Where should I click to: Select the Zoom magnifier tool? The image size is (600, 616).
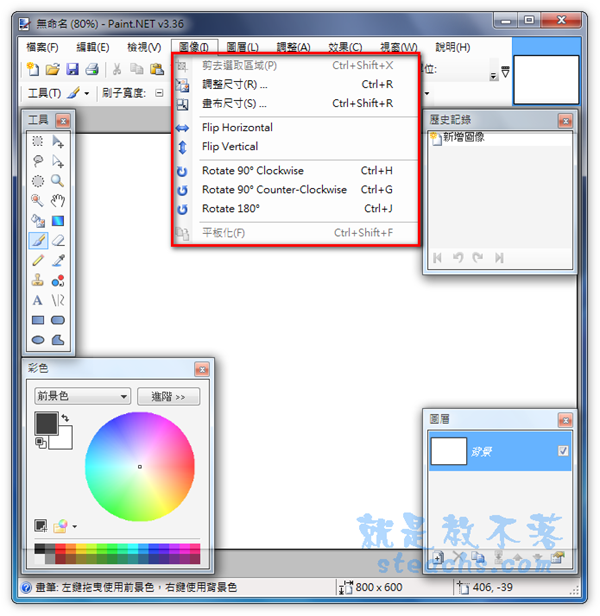(58, 181)
